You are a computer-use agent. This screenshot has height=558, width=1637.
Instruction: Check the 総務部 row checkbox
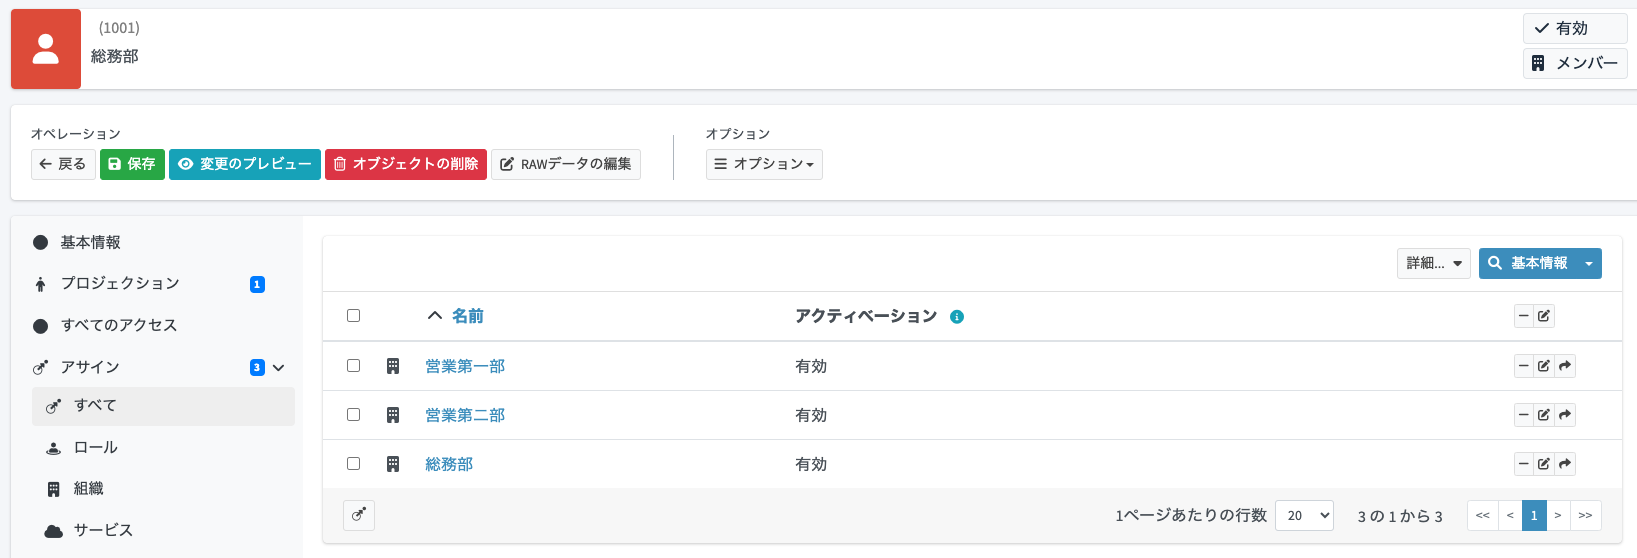click(x=353, y=464)
